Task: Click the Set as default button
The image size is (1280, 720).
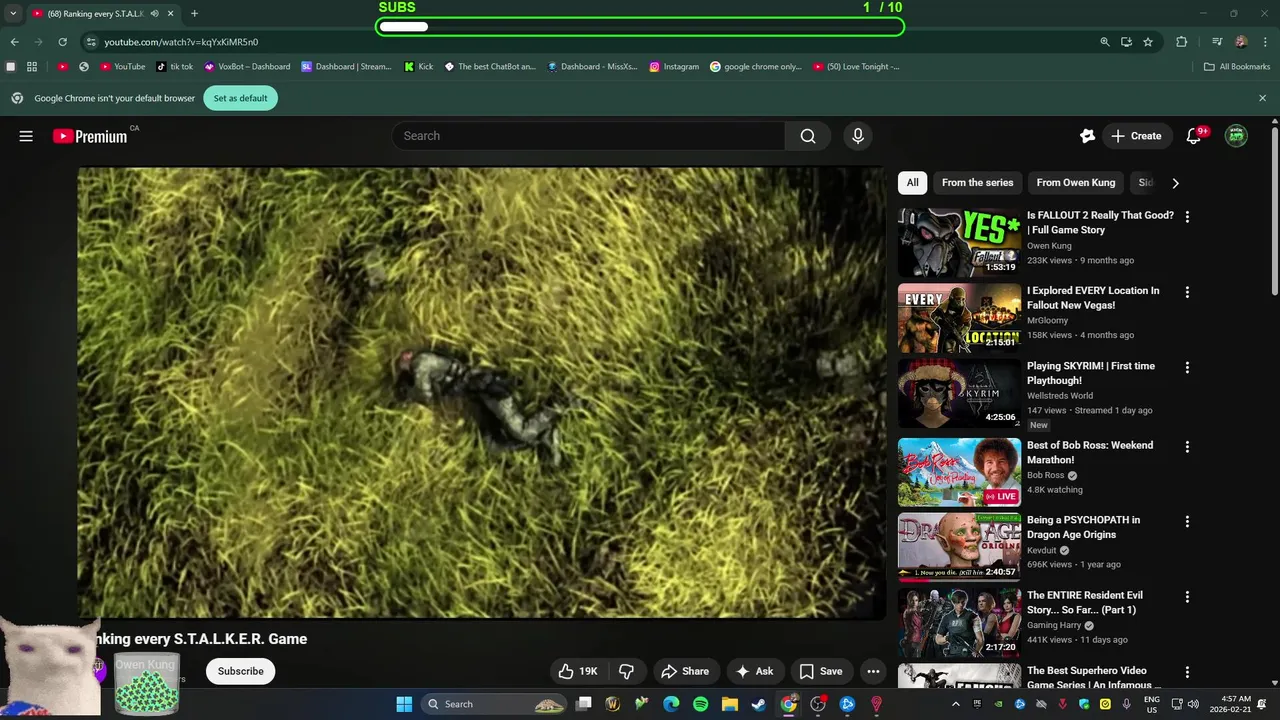Action: point(240,98)
